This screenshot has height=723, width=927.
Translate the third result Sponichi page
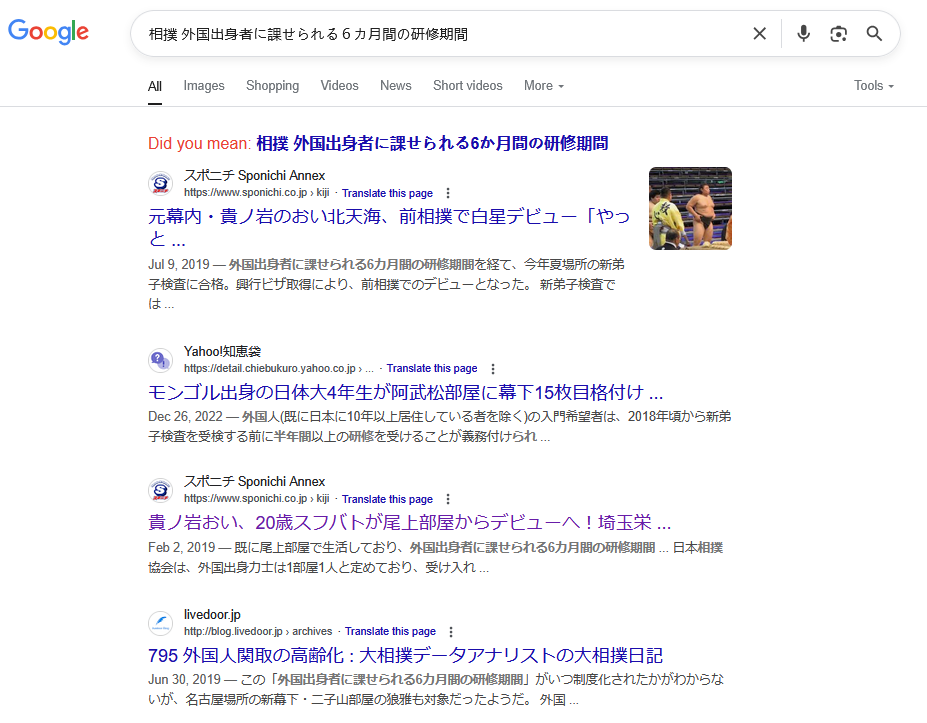[387, 499]
